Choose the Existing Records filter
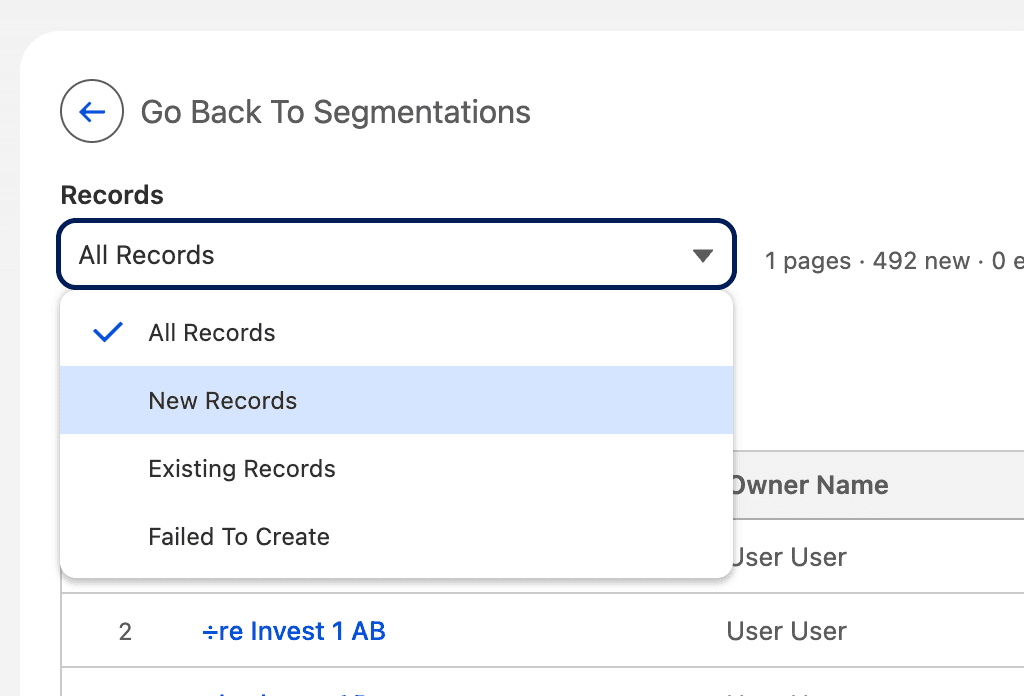 (x=241, y=468)
